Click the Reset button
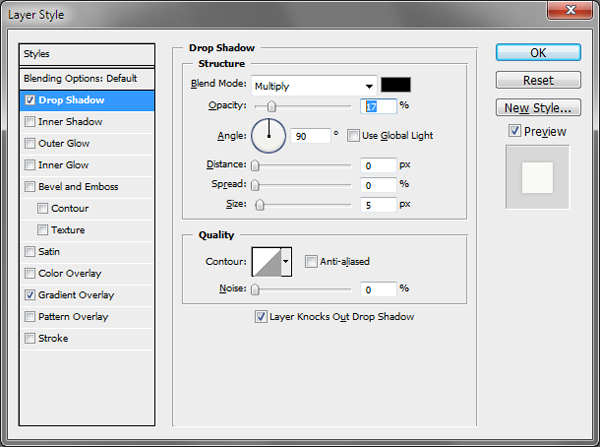Screen dimensions: 600x447 click(x=538, y=80)
